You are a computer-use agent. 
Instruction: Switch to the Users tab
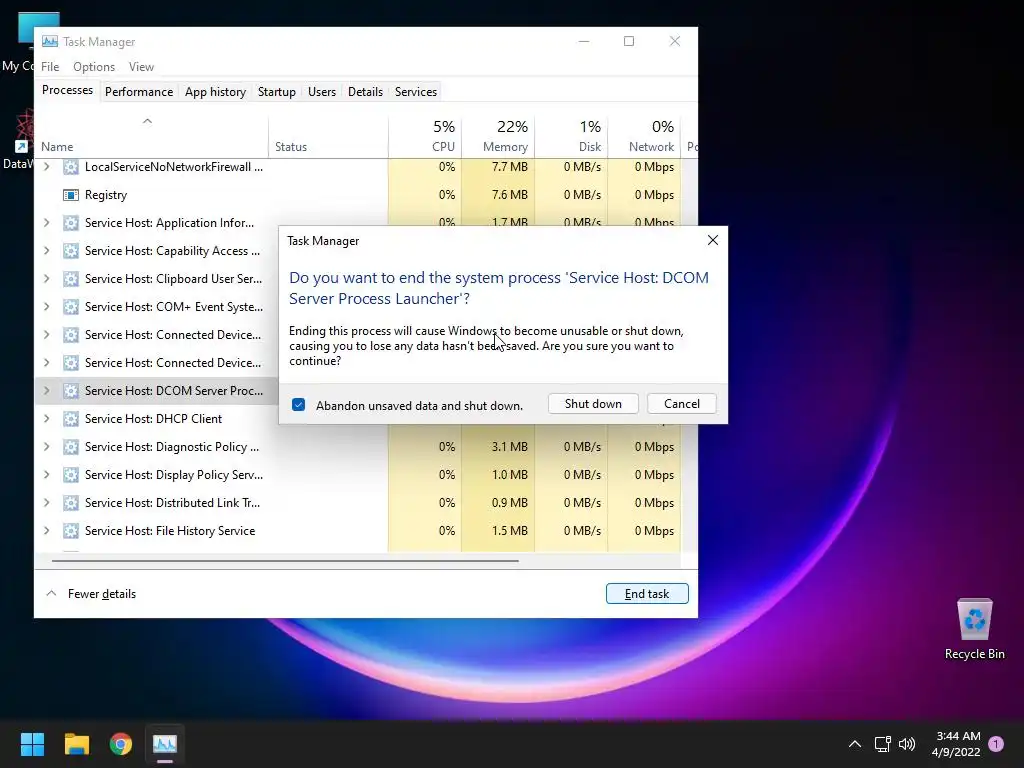[322, 92]
